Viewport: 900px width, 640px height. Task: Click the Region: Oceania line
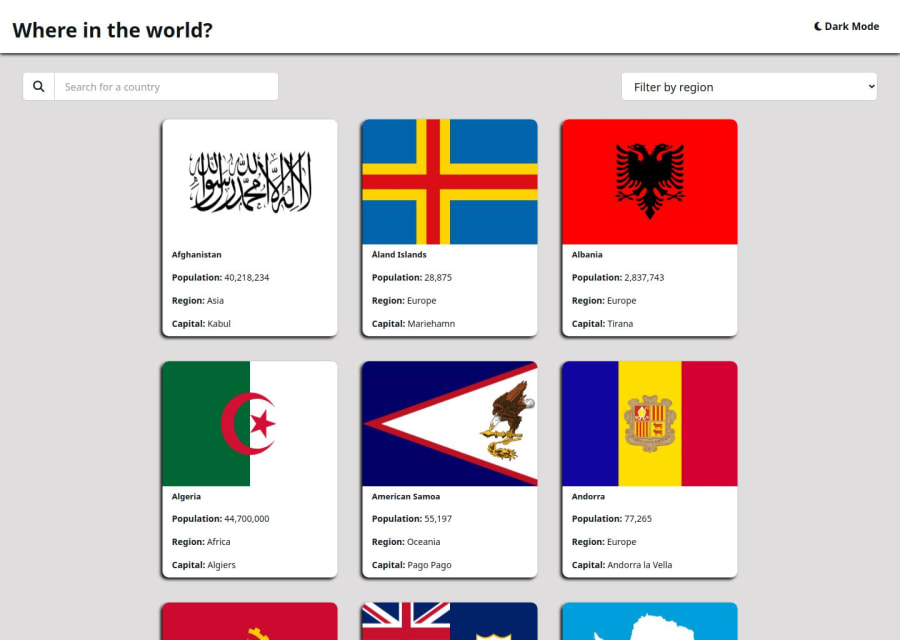[x=406, y=542]
